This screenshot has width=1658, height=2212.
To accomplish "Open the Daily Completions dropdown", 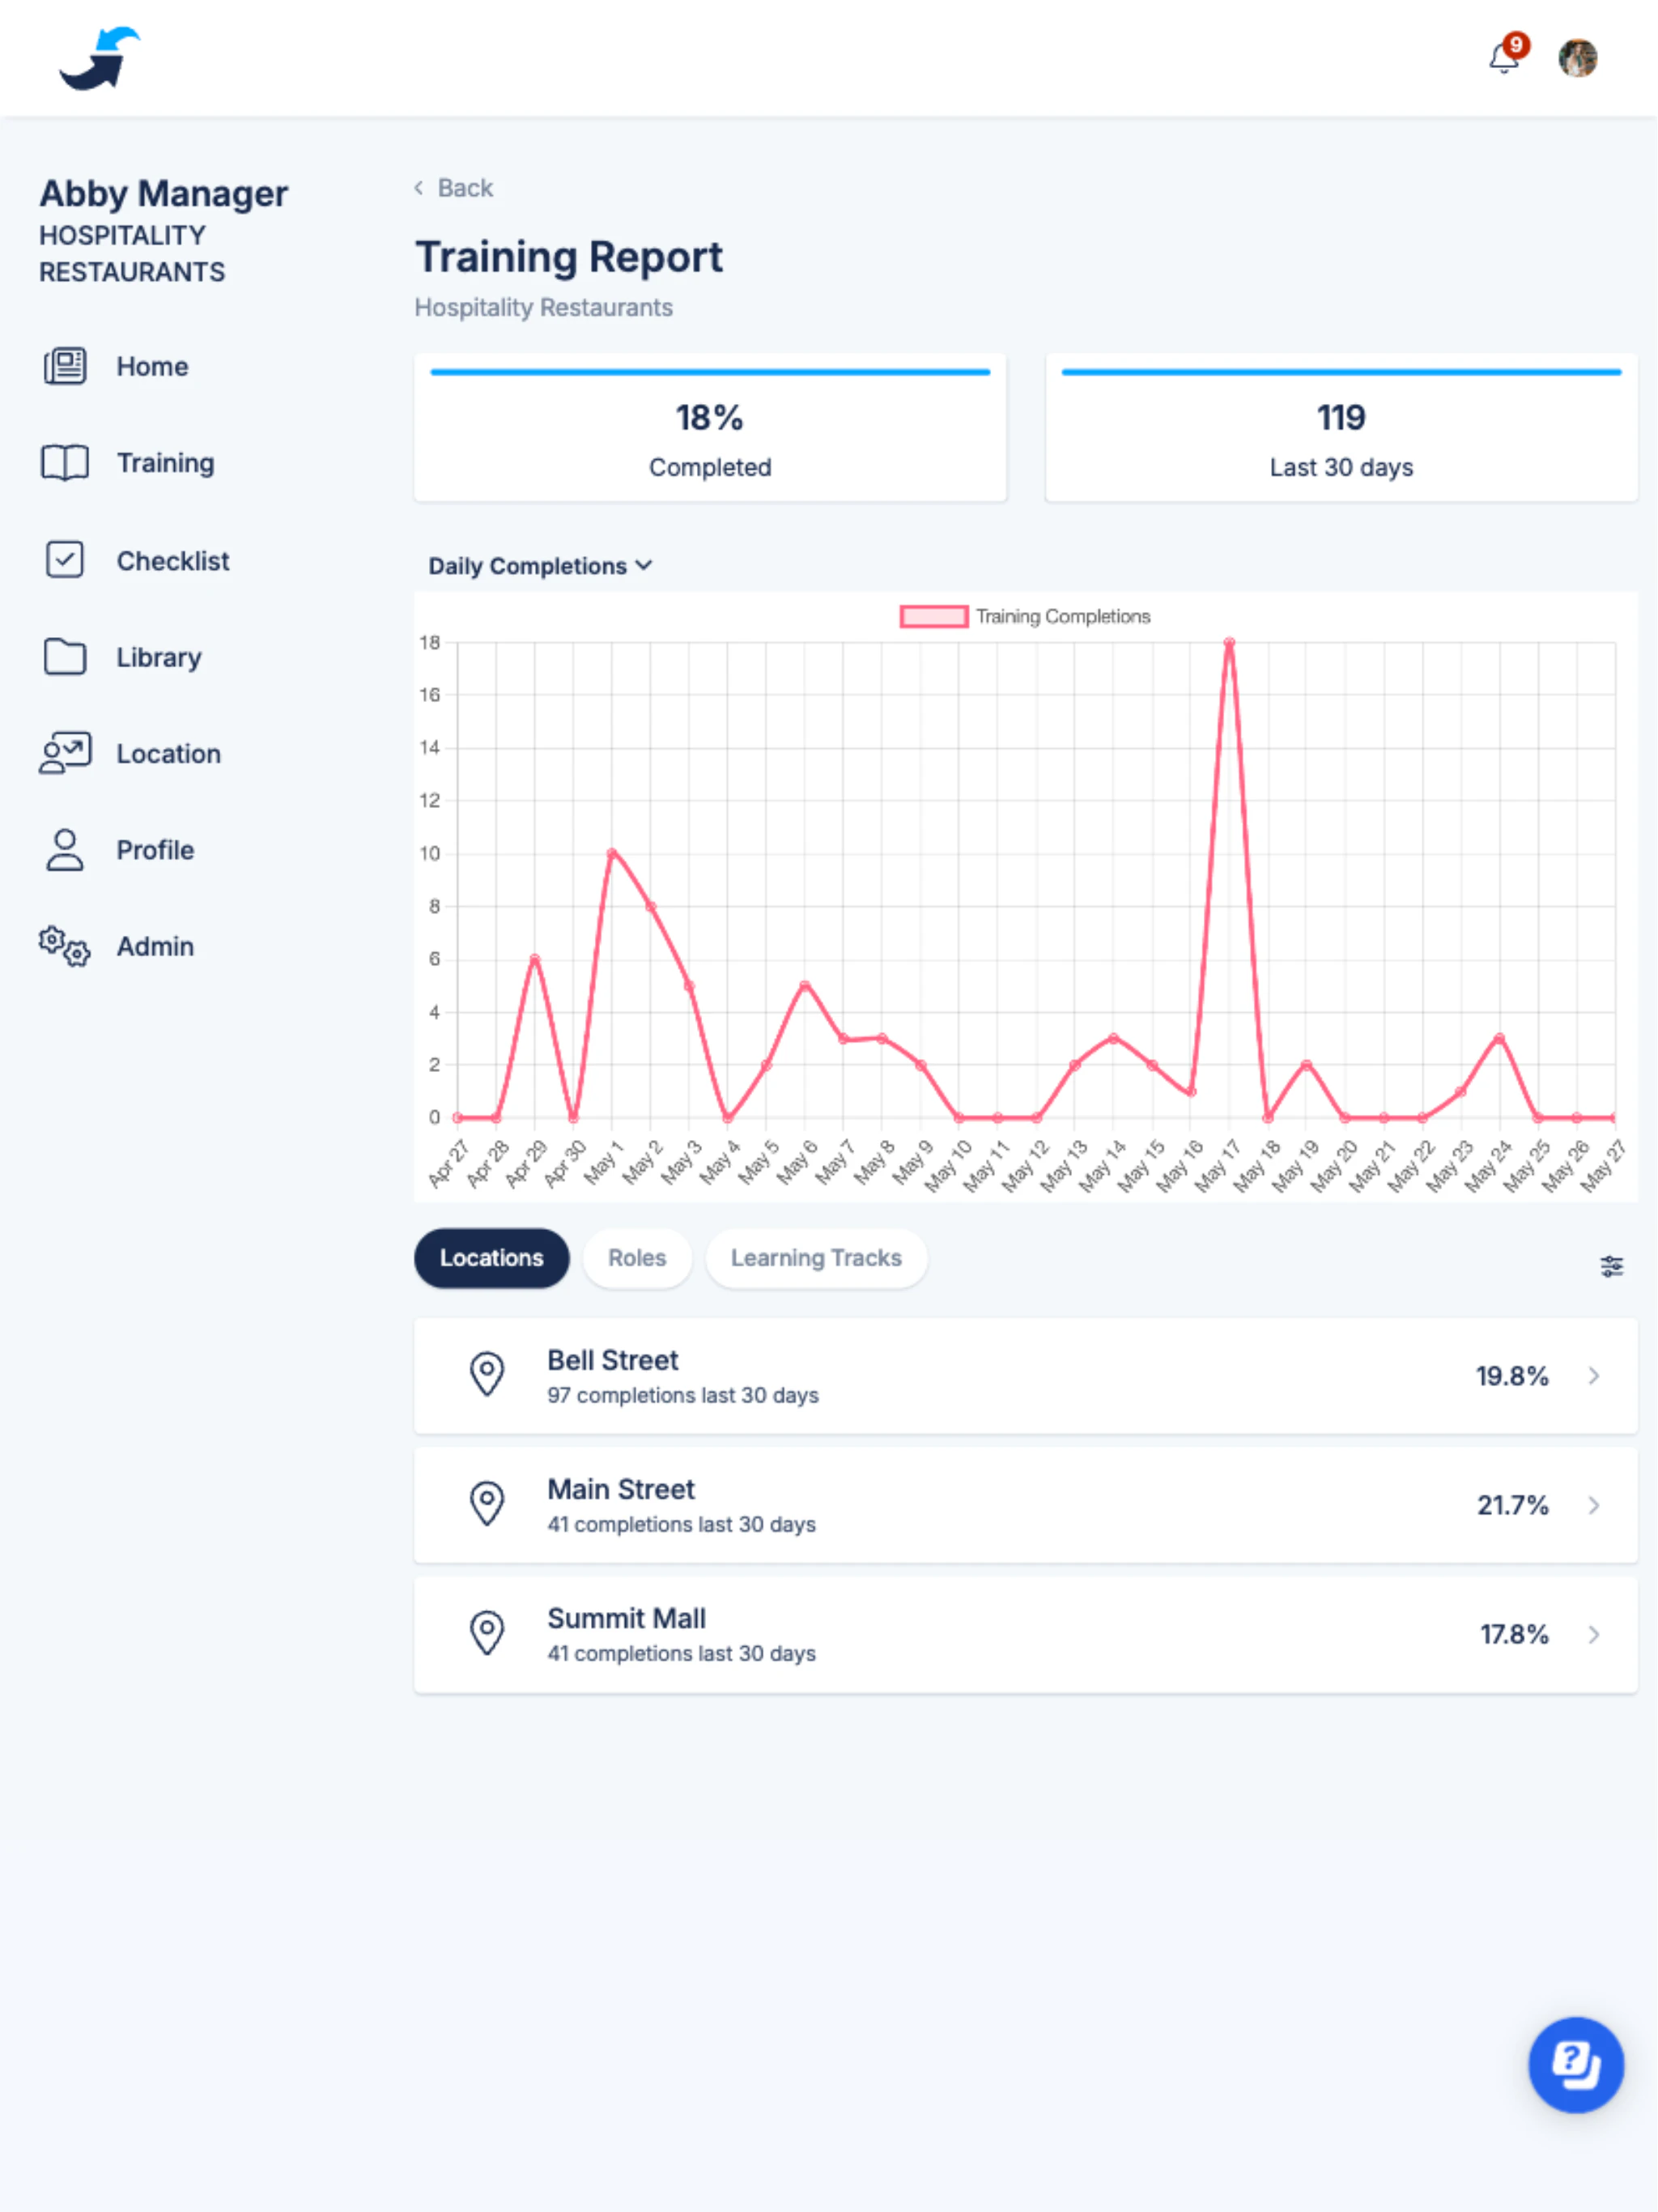I will [540, 565].
